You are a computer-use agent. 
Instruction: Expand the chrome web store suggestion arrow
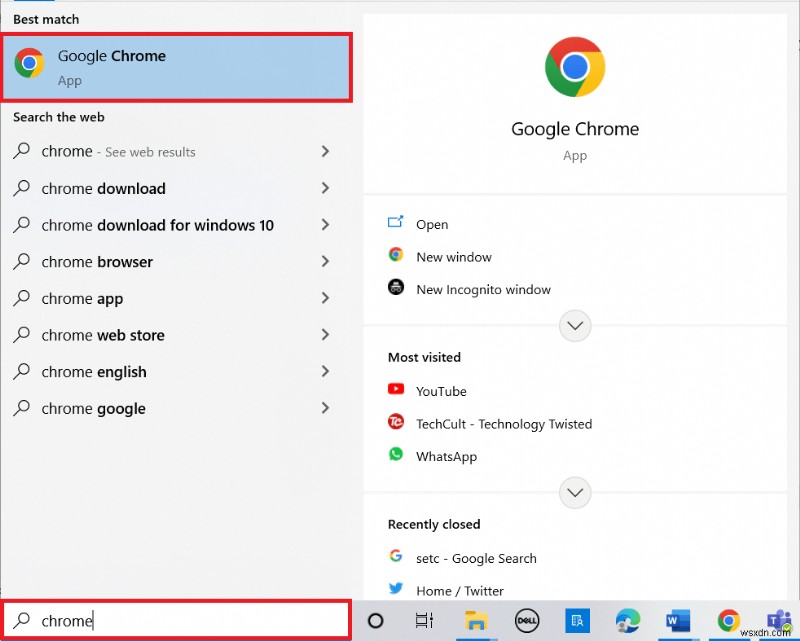[x=325, y=335]
